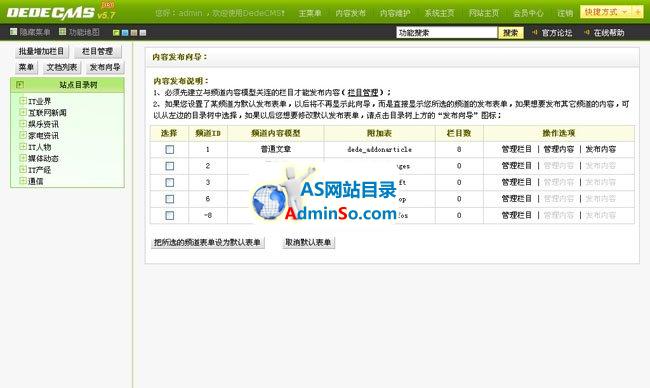650x388 pixels.
Task: Click 管理内容 in the 普通文章 row
Action: 558,149
